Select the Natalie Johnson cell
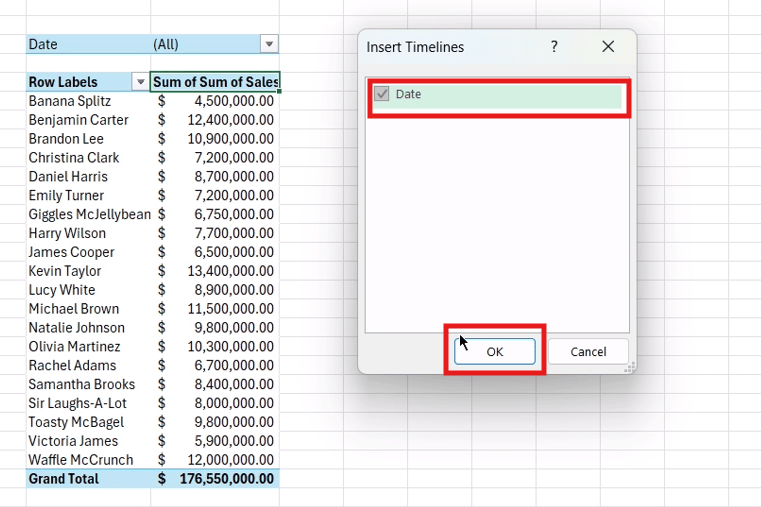This screenshot has width=761, height=507. point(88,328)
